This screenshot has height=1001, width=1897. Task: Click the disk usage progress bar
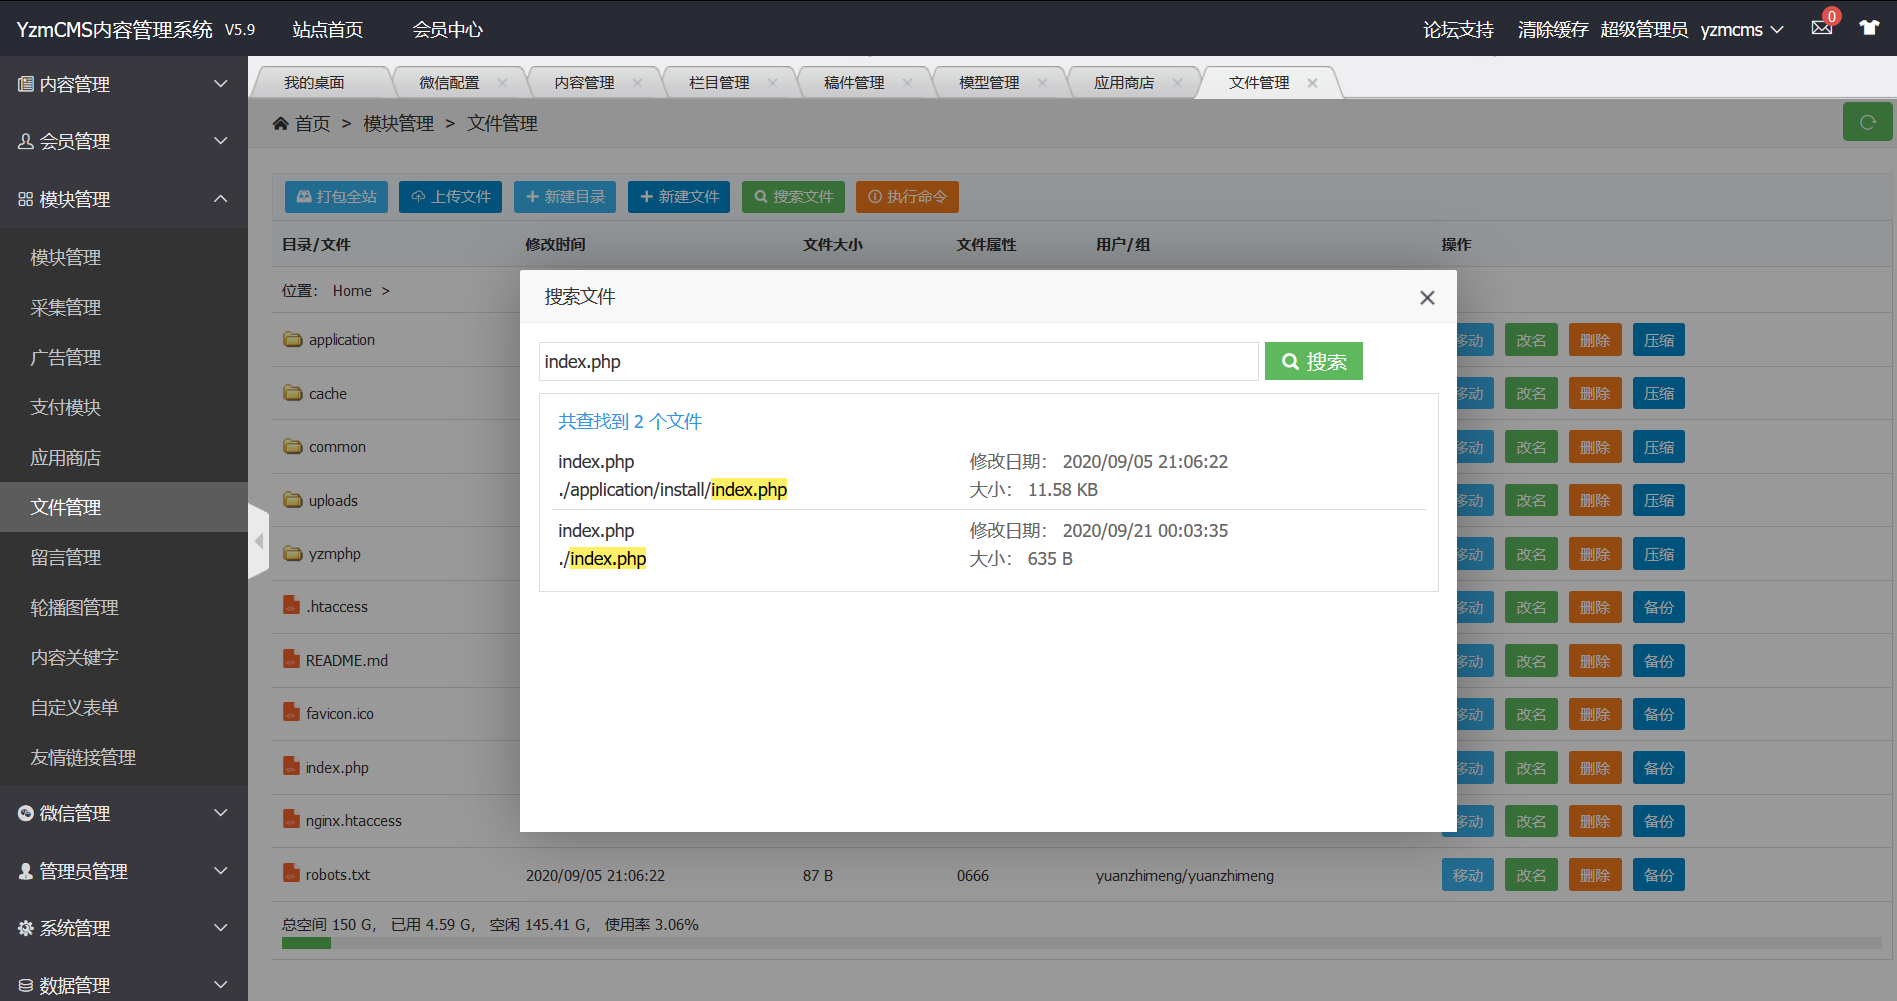pyautogui.click(x=1080, y=943)
